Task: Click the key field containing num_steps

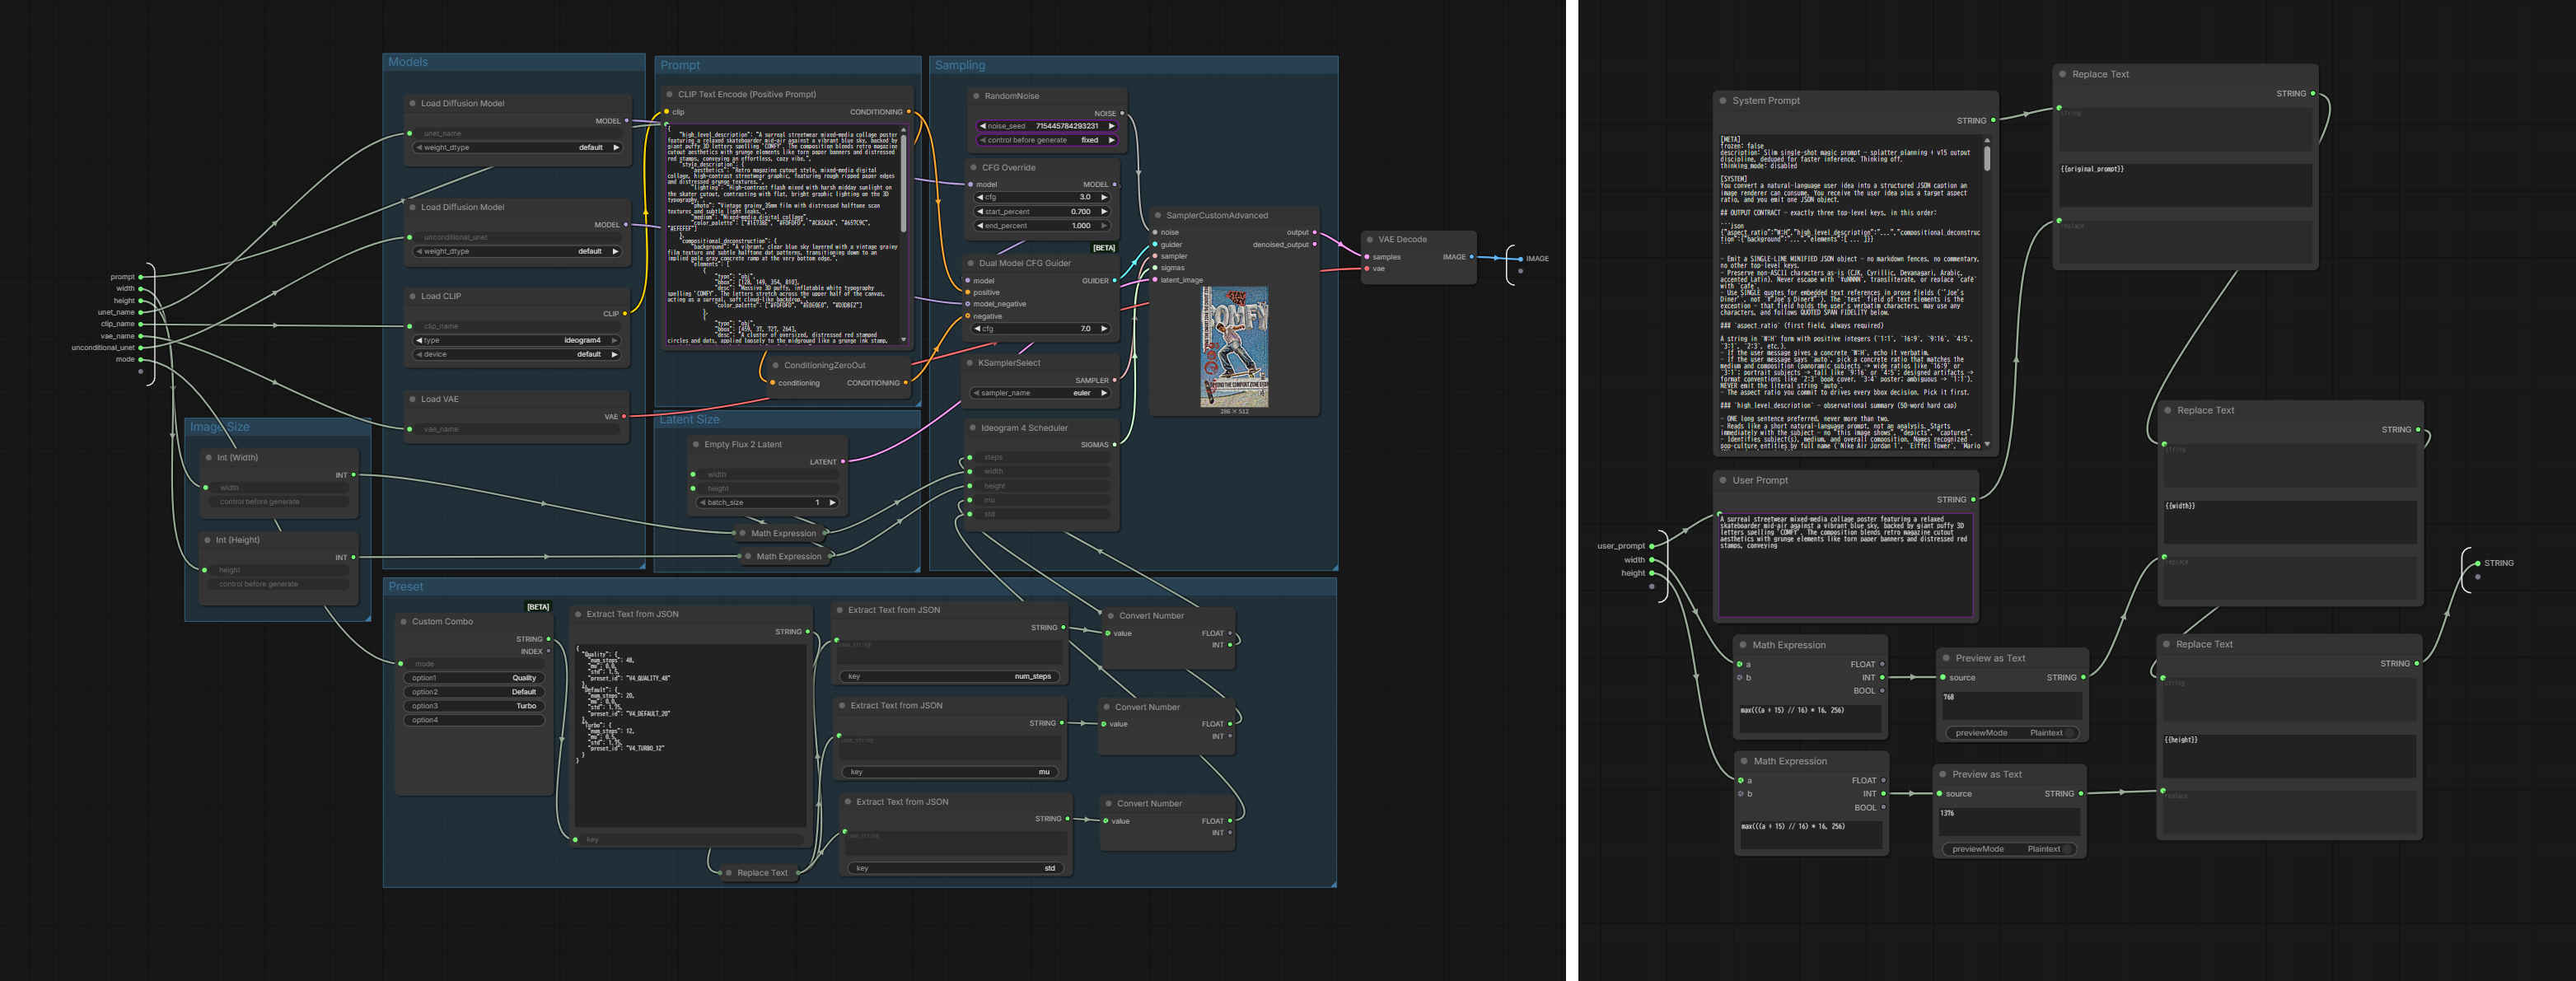Action: pos(950,676)
